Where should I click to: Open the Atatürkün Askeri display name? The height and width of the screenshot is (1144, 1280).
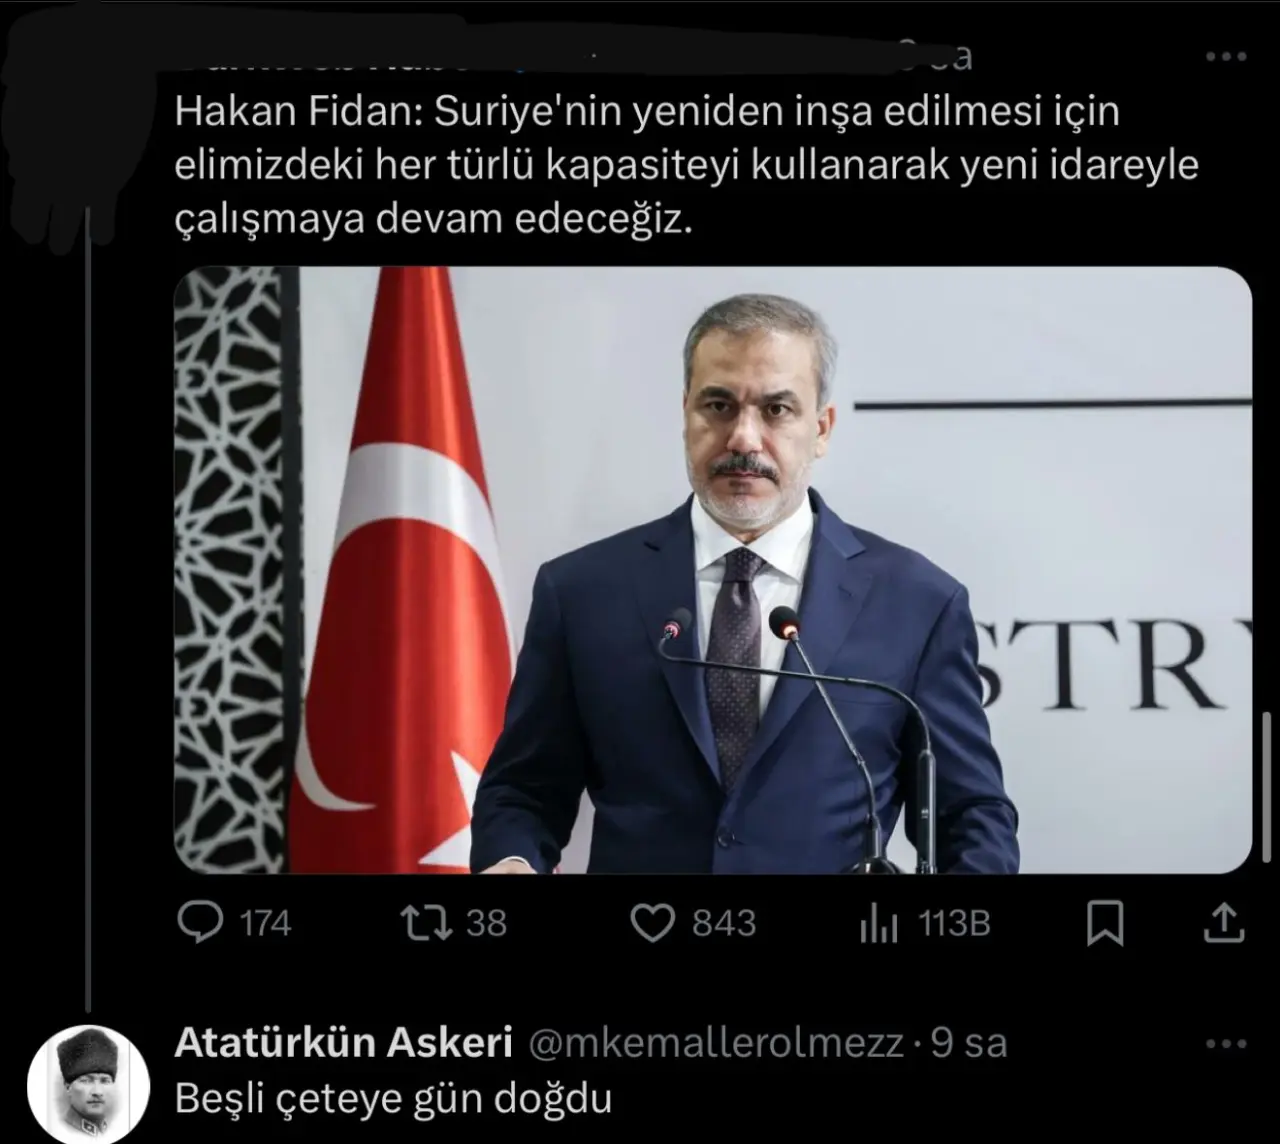coord(344,1043)
